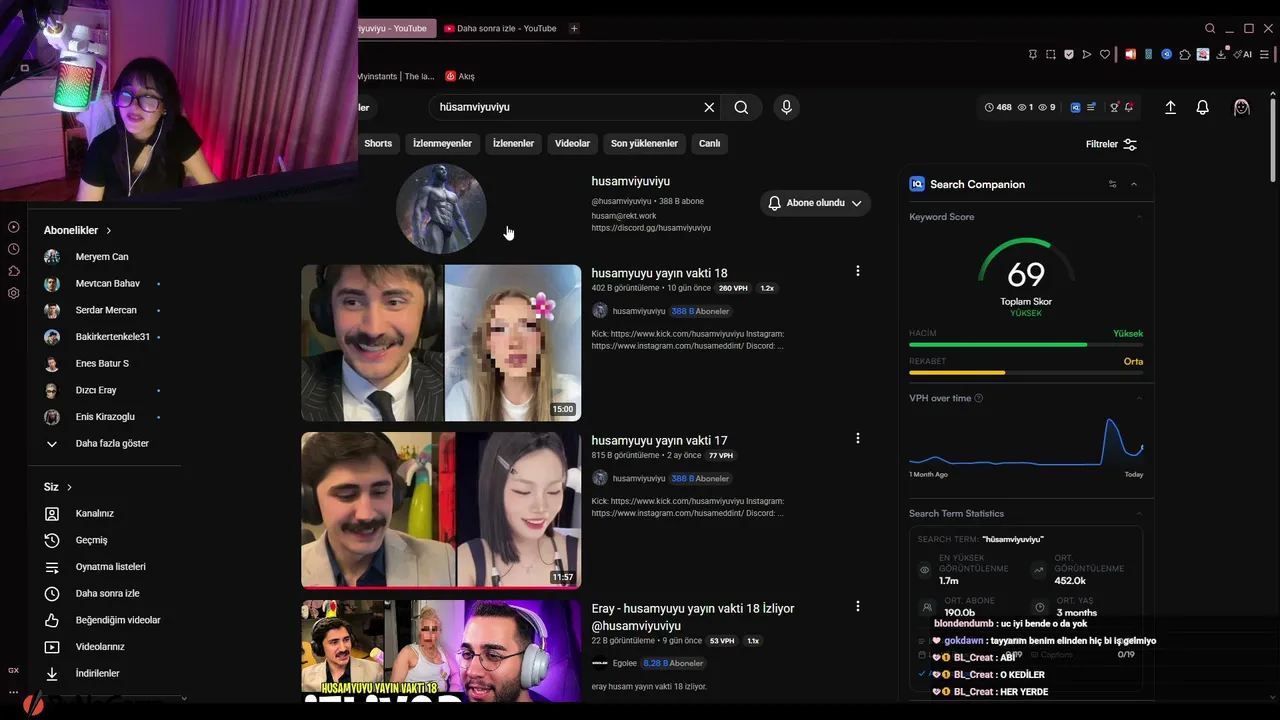
Task: Open the YouTube upload/create icon
Action: click(x=1170, y=107)
